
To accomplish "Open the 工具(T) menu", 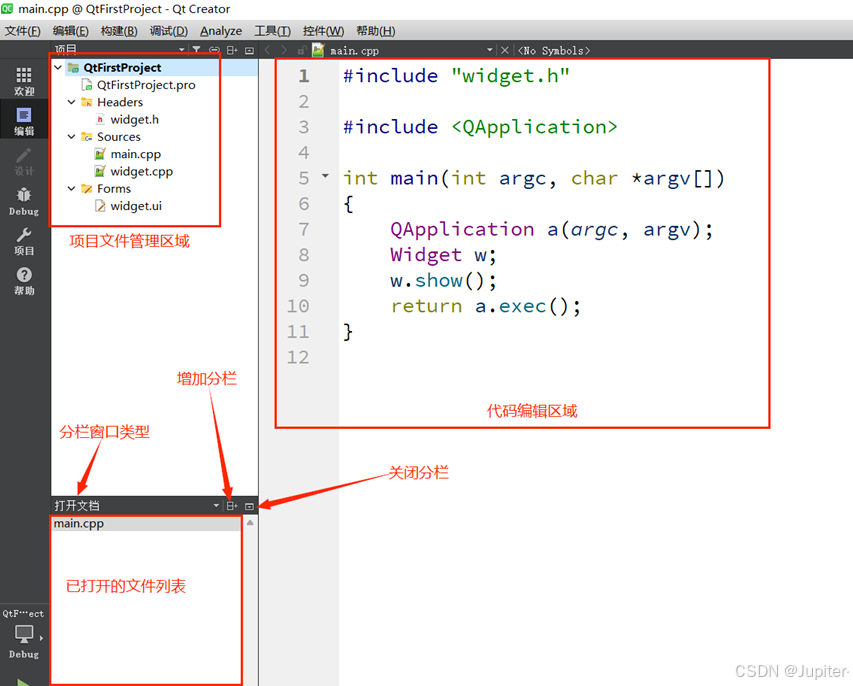I will point(273,31).
